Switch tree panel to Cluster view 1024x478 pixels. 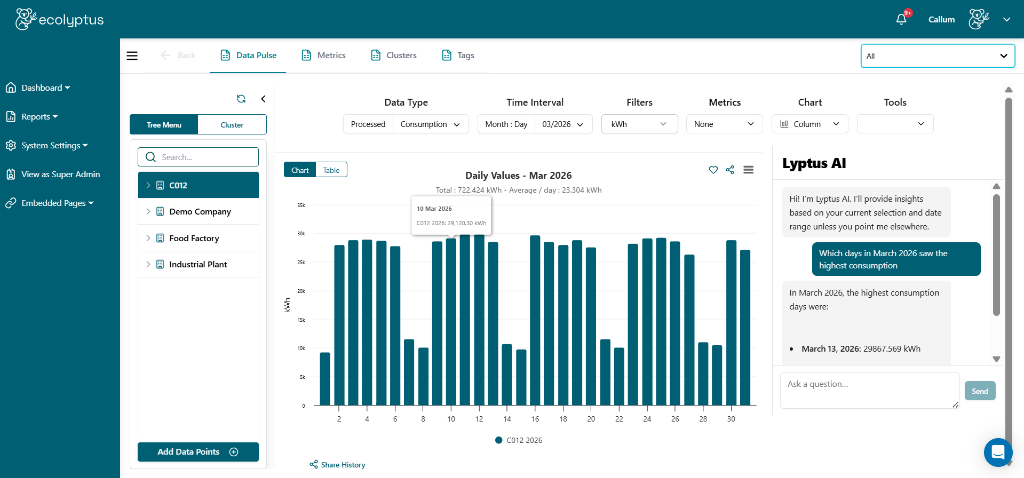tap(232, 125)
